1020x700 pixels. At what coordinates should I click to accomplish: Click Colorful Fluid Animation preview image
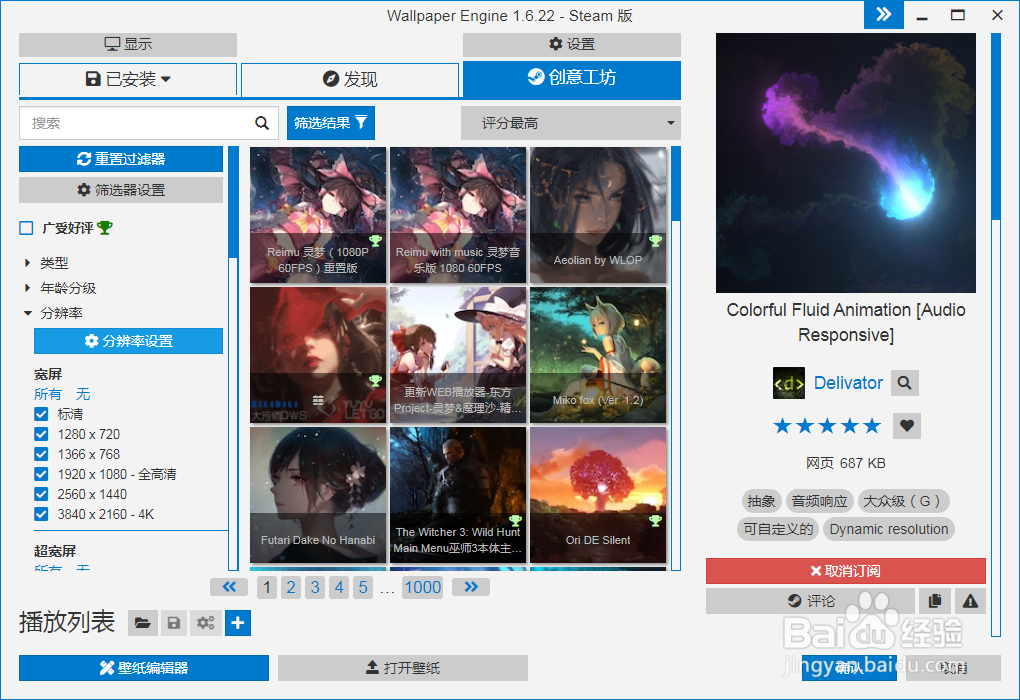tap(846, 163)
